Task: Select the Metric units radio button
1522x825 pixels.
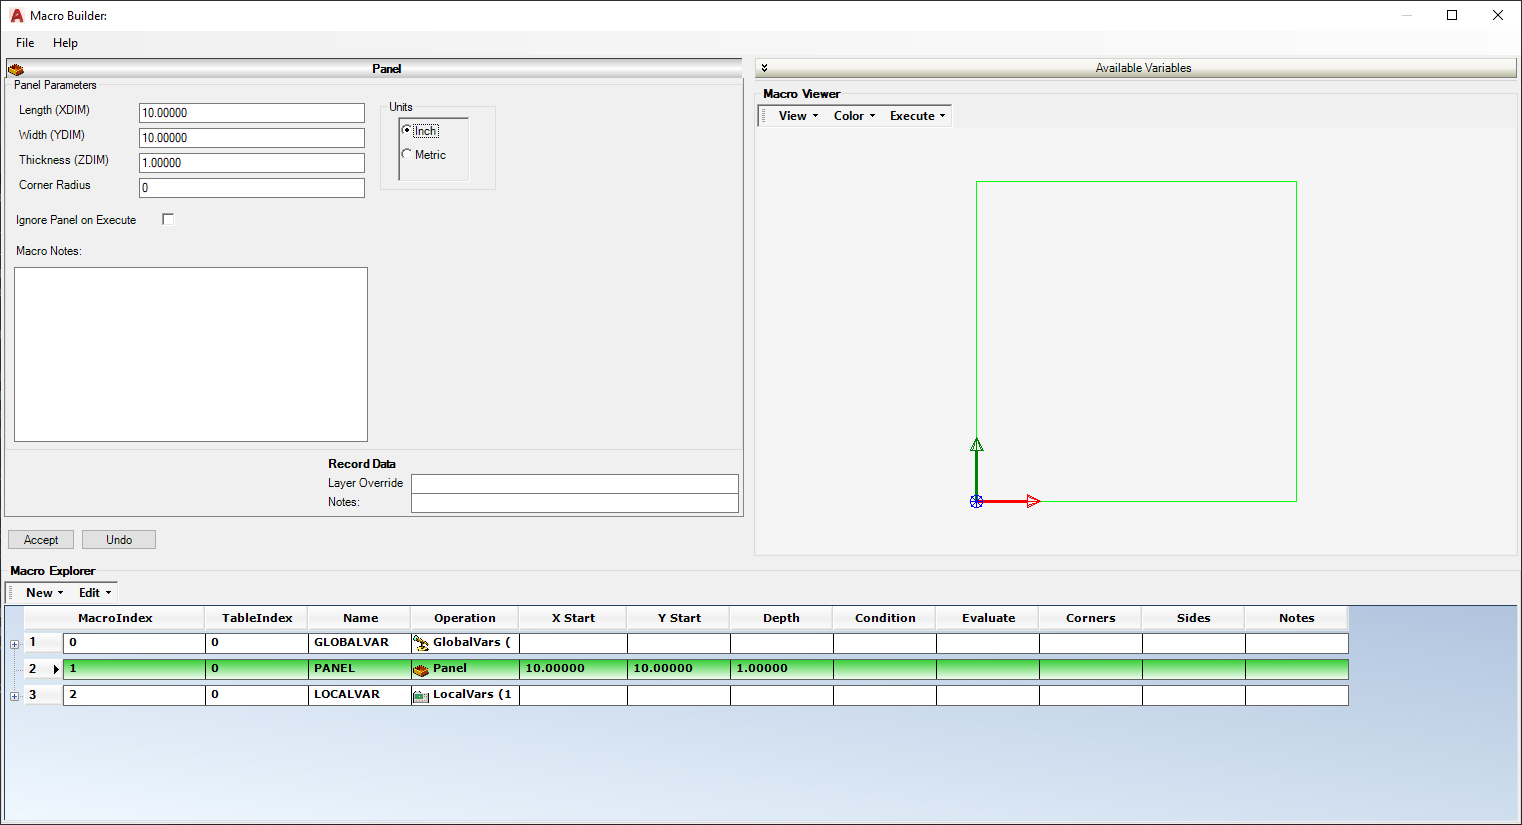Action: pos(407,154)
